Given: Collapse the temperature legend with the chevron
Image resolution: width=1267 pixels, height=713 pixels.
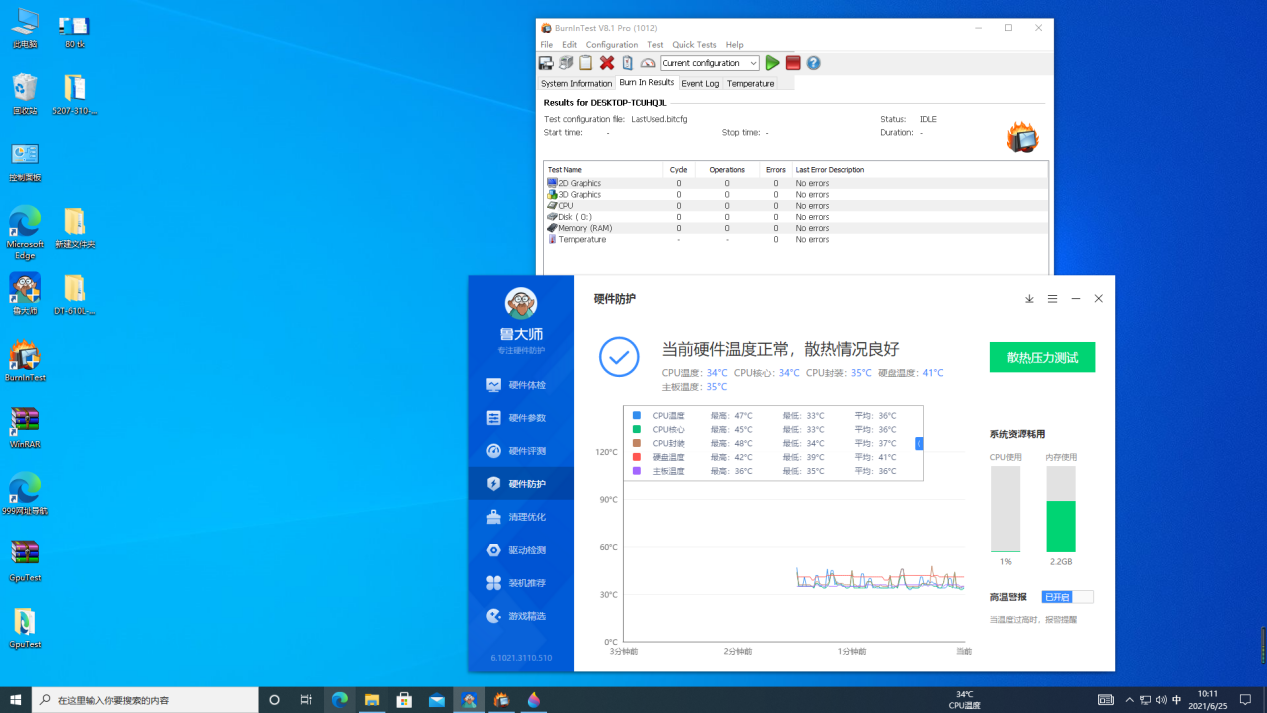Looking at the screenshot, I should click(x=918, y=443).
